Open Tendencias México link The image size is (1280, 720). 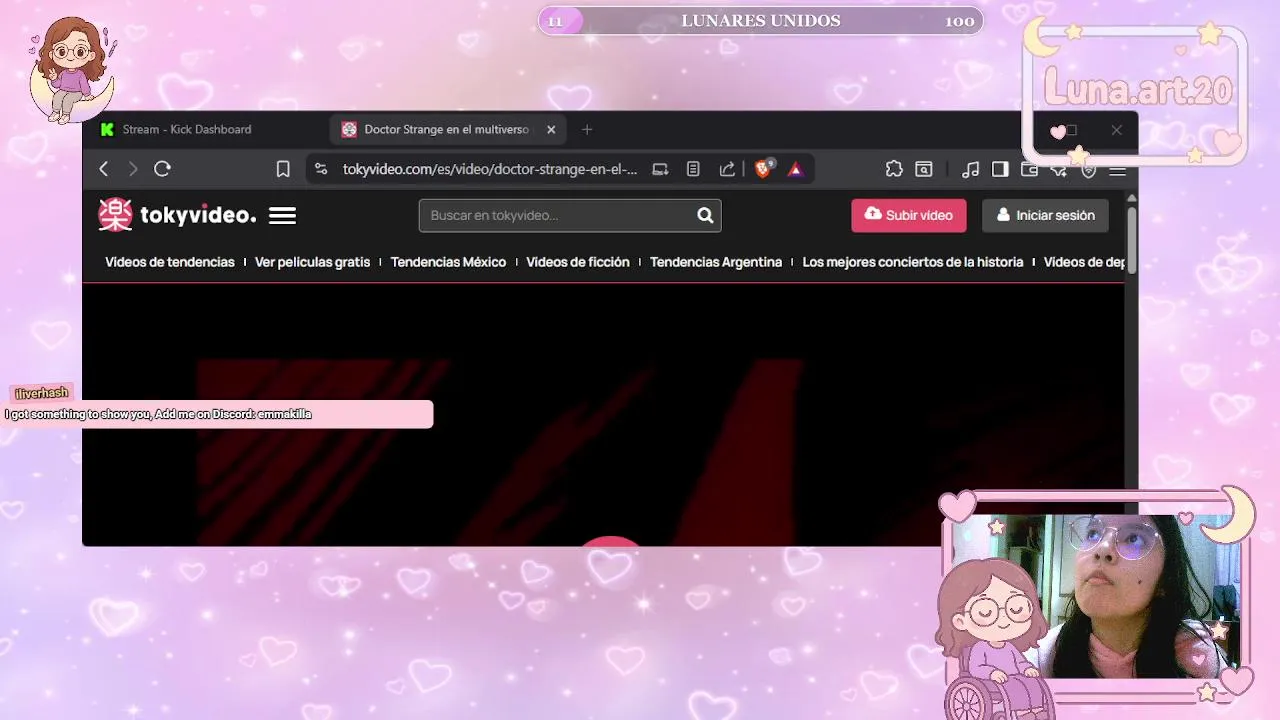point(448,262)
